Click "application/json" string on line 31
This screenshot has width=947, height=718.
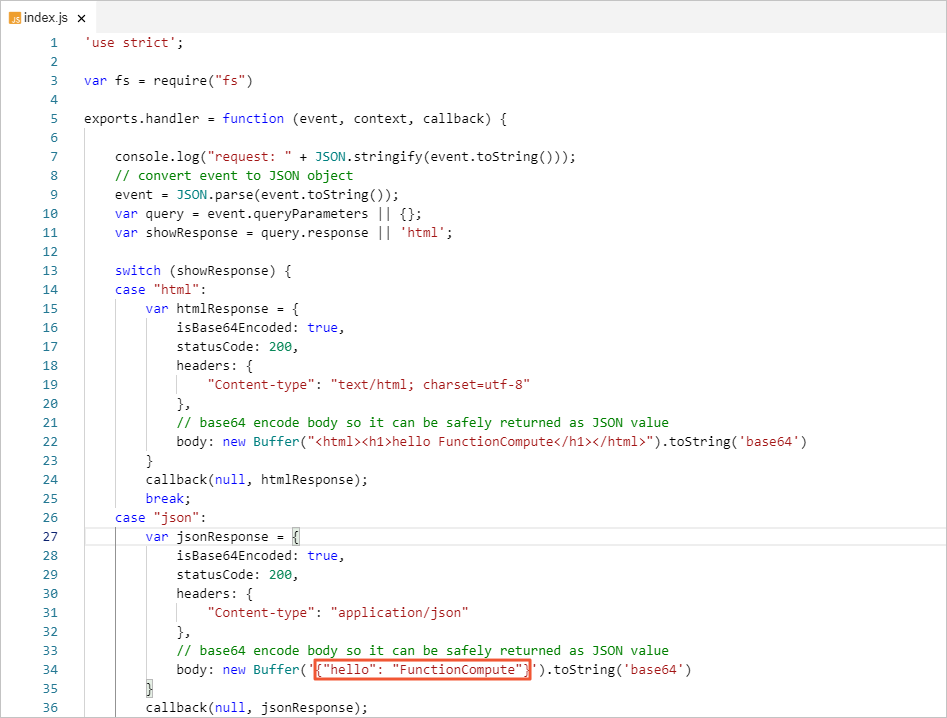[399, 613]
